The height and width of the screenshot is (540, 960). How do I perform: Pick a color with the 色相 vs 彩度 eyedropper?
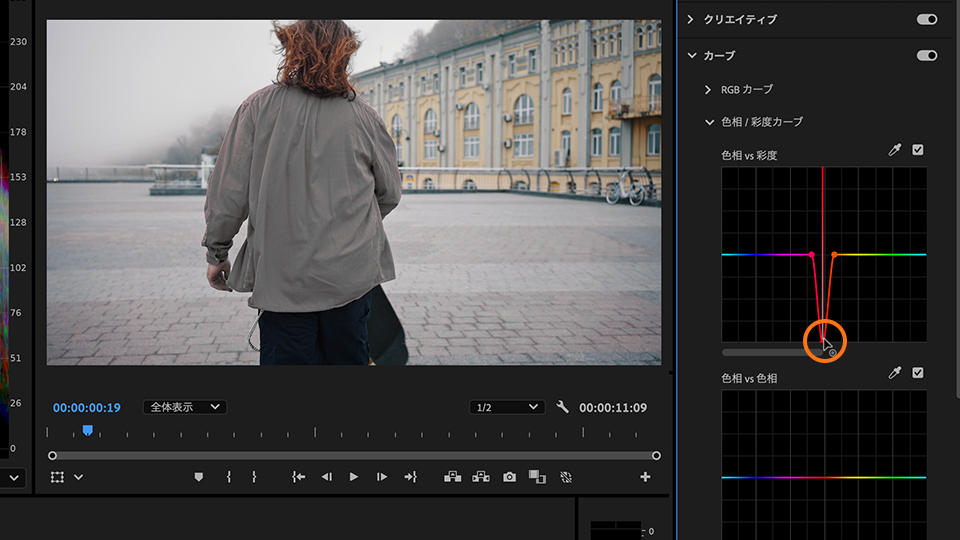(895, 150)
